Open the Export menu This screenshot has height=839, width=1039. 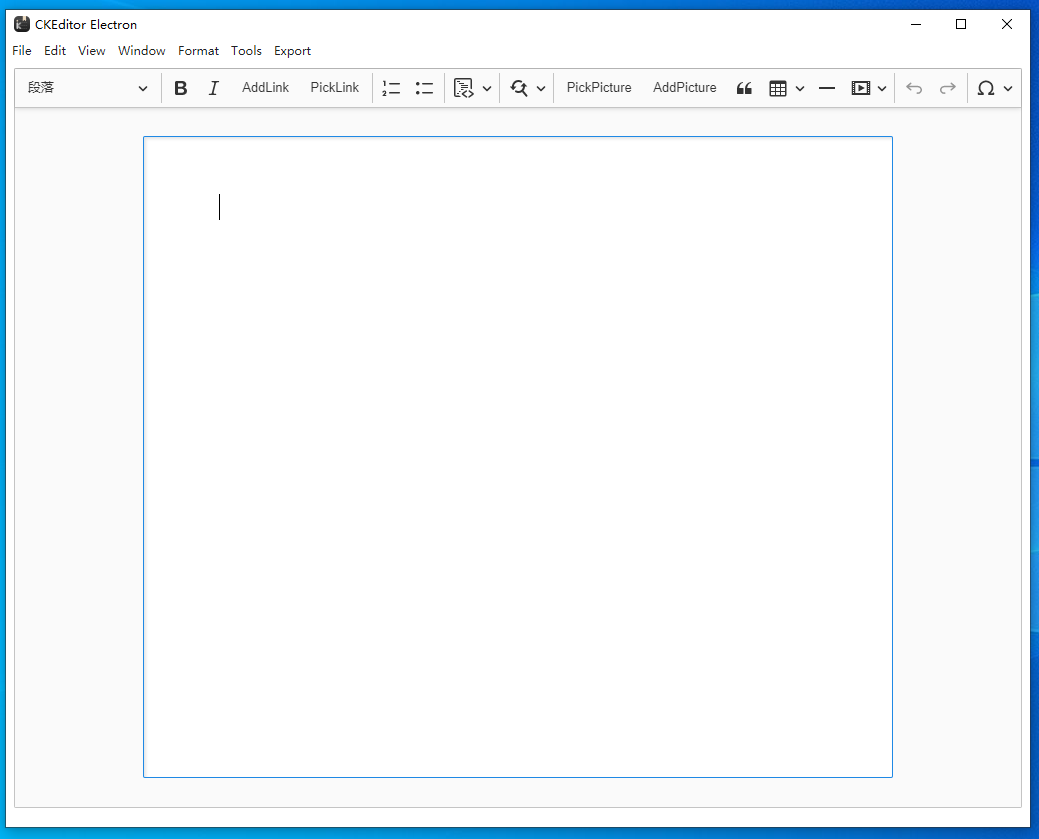[x=292, y=50]
